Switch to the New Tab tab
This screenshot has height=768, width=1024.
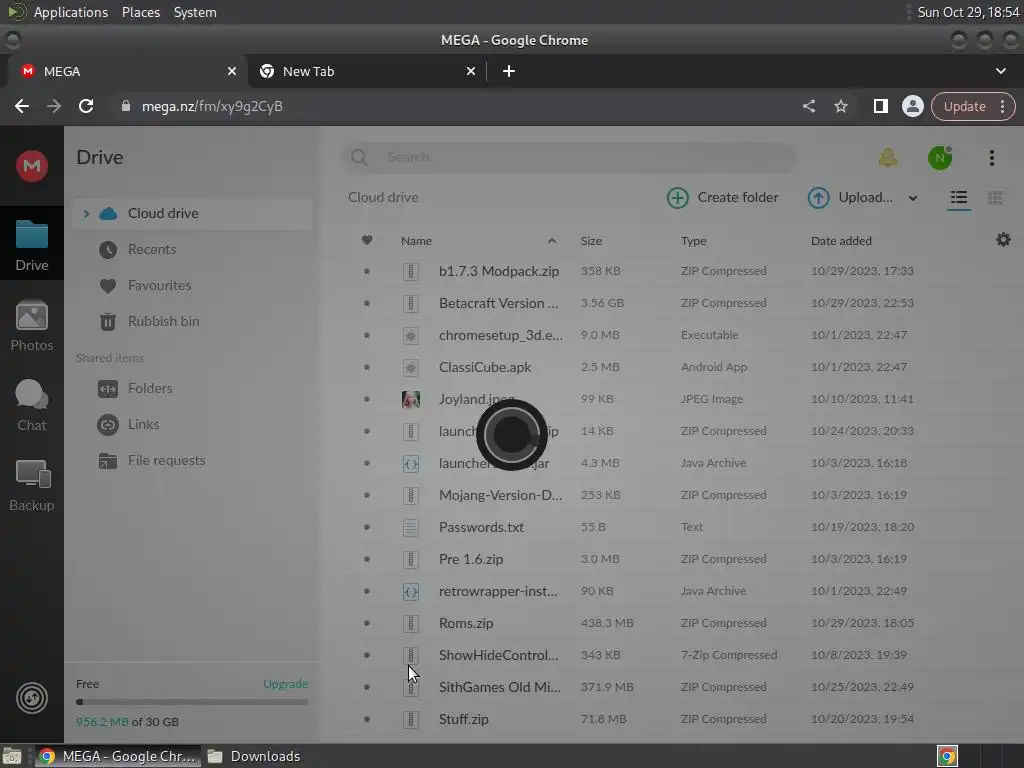pos(366,71)
